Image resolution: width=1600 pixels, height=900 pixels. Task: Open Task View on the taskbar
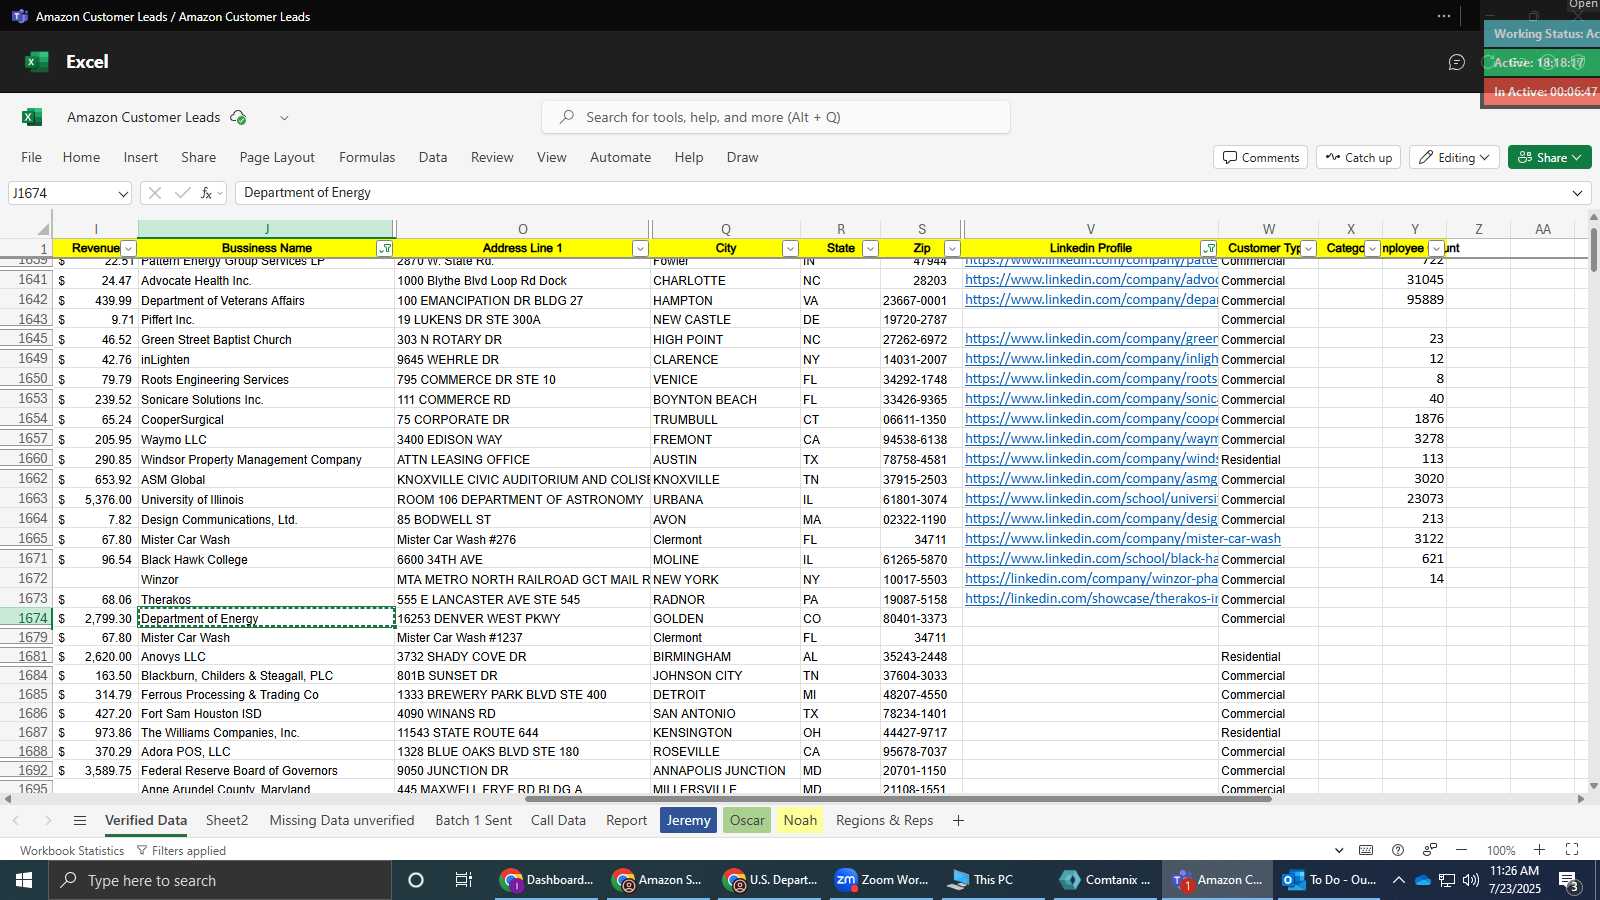point(463,880)
